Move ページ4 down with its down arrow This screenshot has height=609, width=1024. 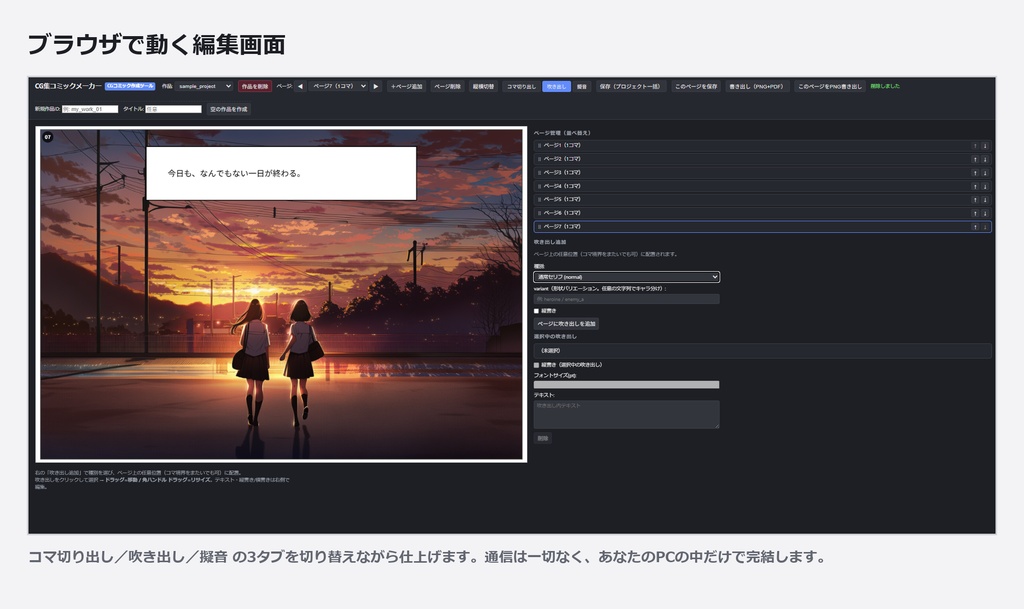(x=985, y=187)
